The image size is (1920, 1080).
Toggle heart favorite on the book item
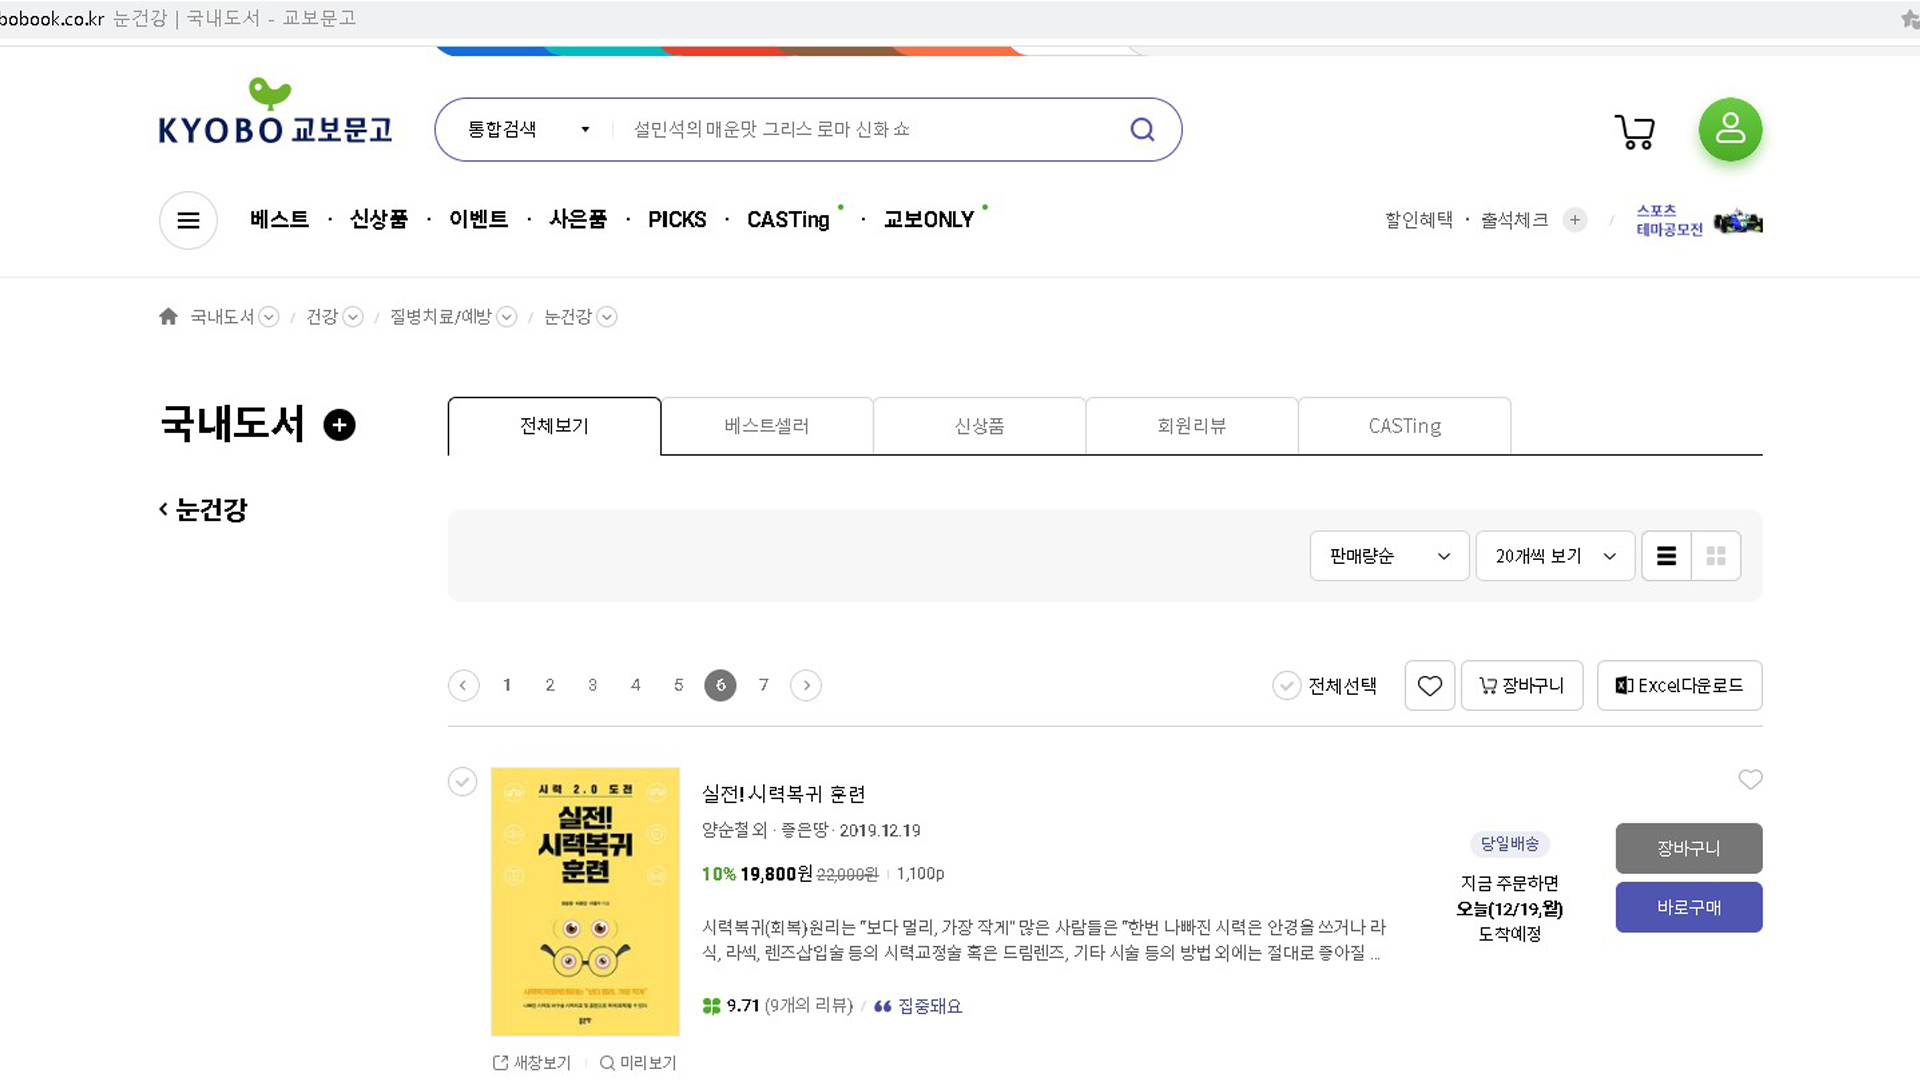(1750, 779)
